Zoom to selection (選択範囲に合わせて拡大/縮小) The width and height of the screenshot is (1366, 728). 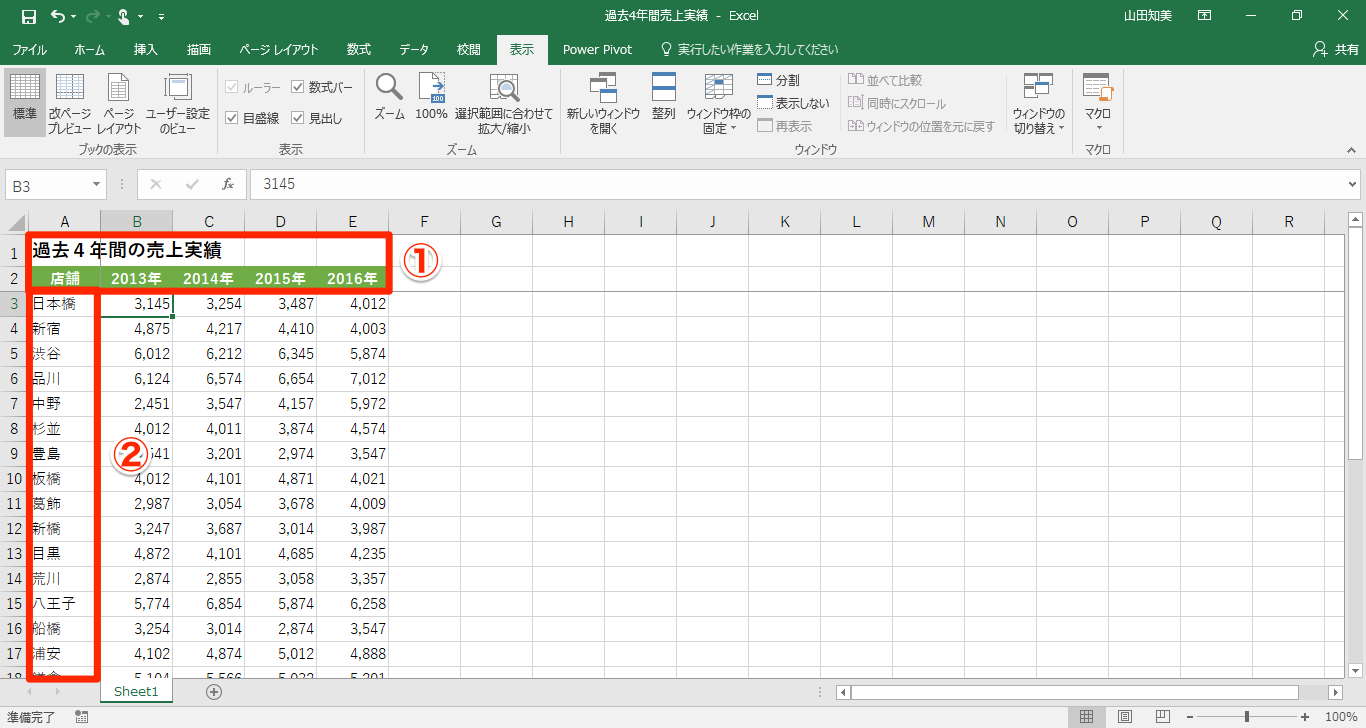pyautogui.click(x=504, y=104)
